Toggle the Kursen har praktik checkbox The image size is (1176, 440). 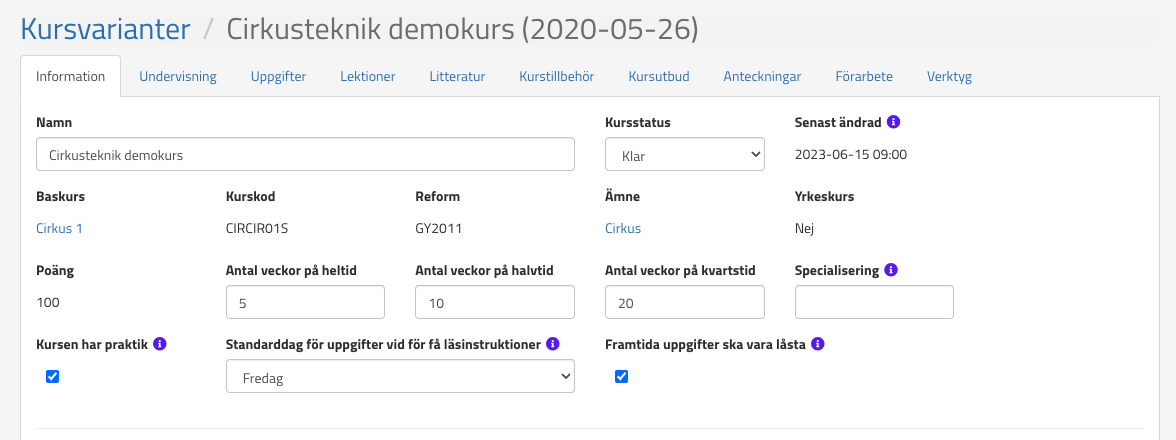[53, 377]
